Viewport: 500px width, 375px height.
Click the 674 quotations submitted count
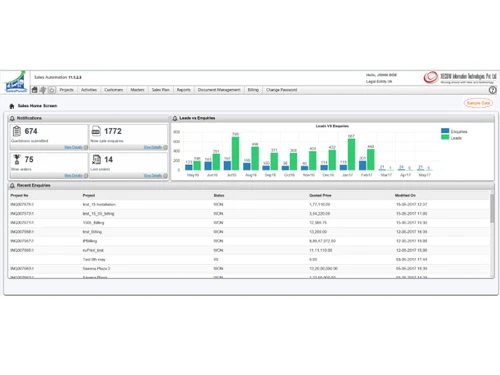click(31, 131)
